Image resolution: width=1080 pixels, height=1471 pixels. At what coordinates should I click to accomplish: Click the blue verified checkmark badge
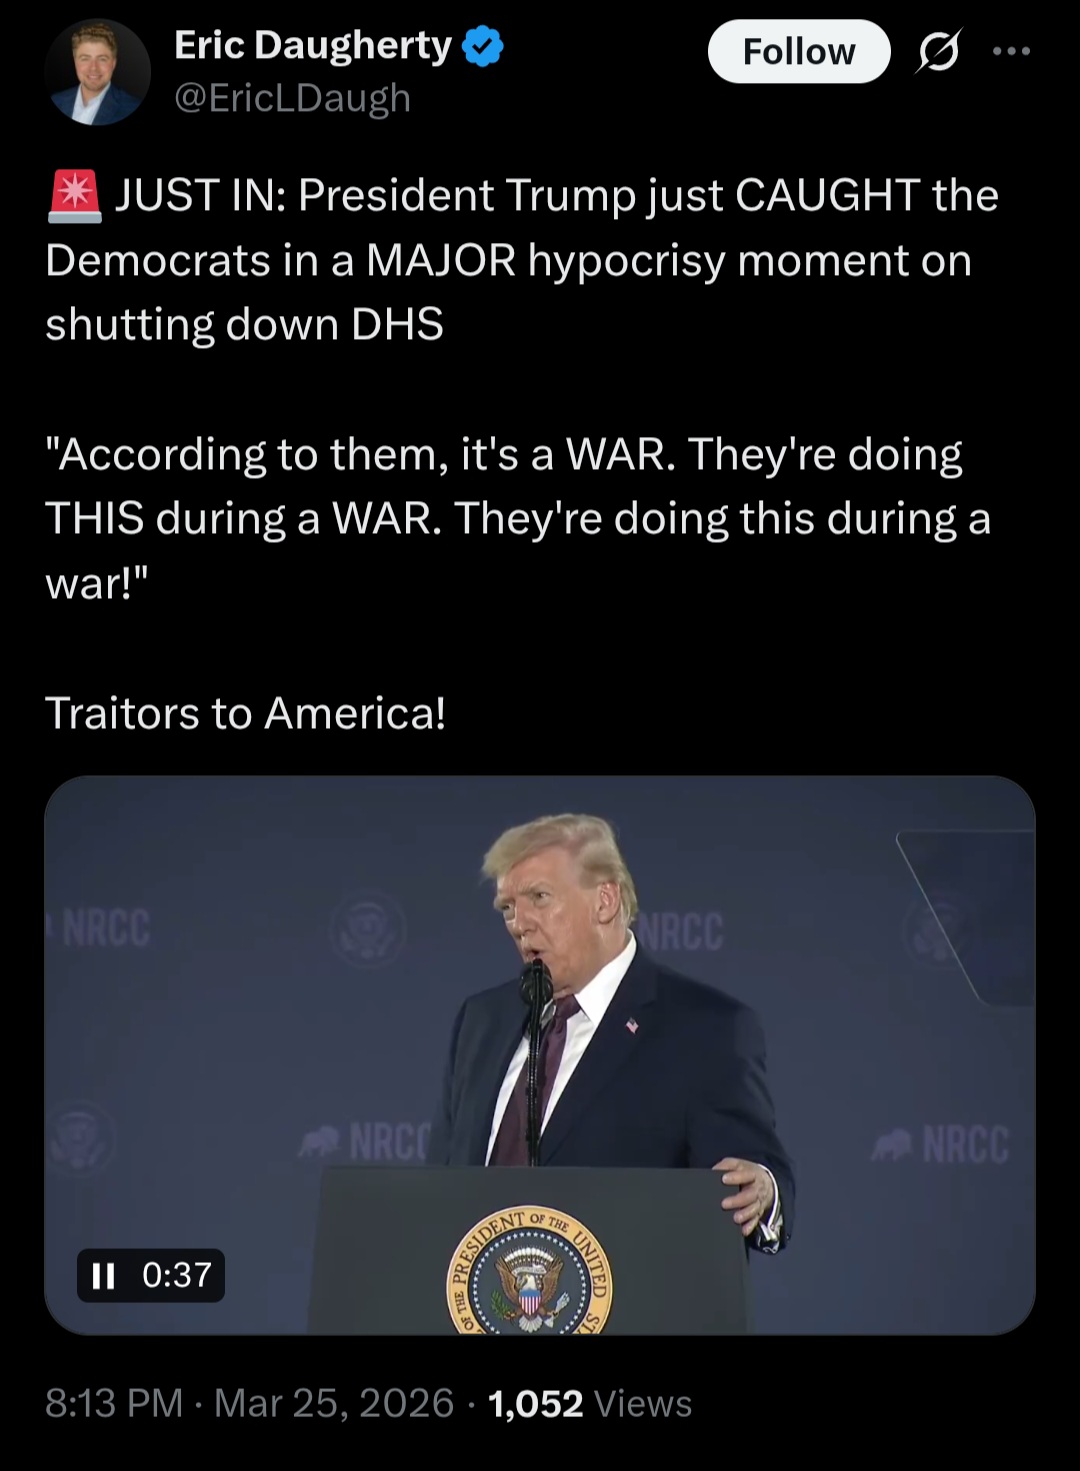[x=484, y=48]
